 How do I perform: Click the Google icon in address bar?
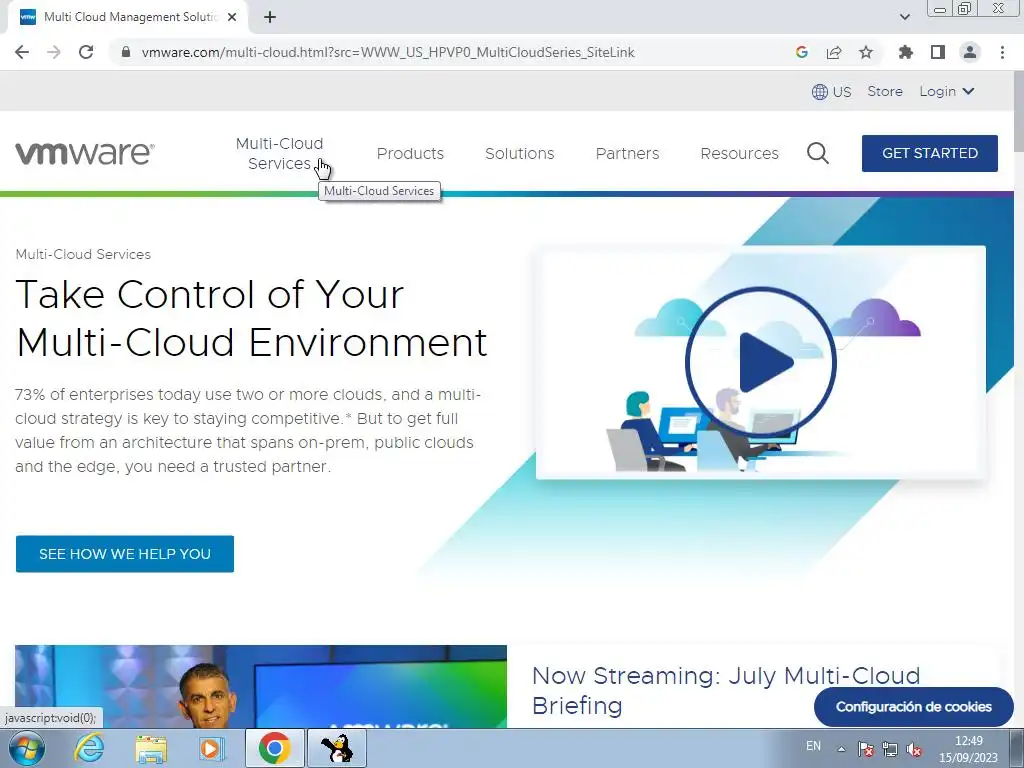coord(801,52)
